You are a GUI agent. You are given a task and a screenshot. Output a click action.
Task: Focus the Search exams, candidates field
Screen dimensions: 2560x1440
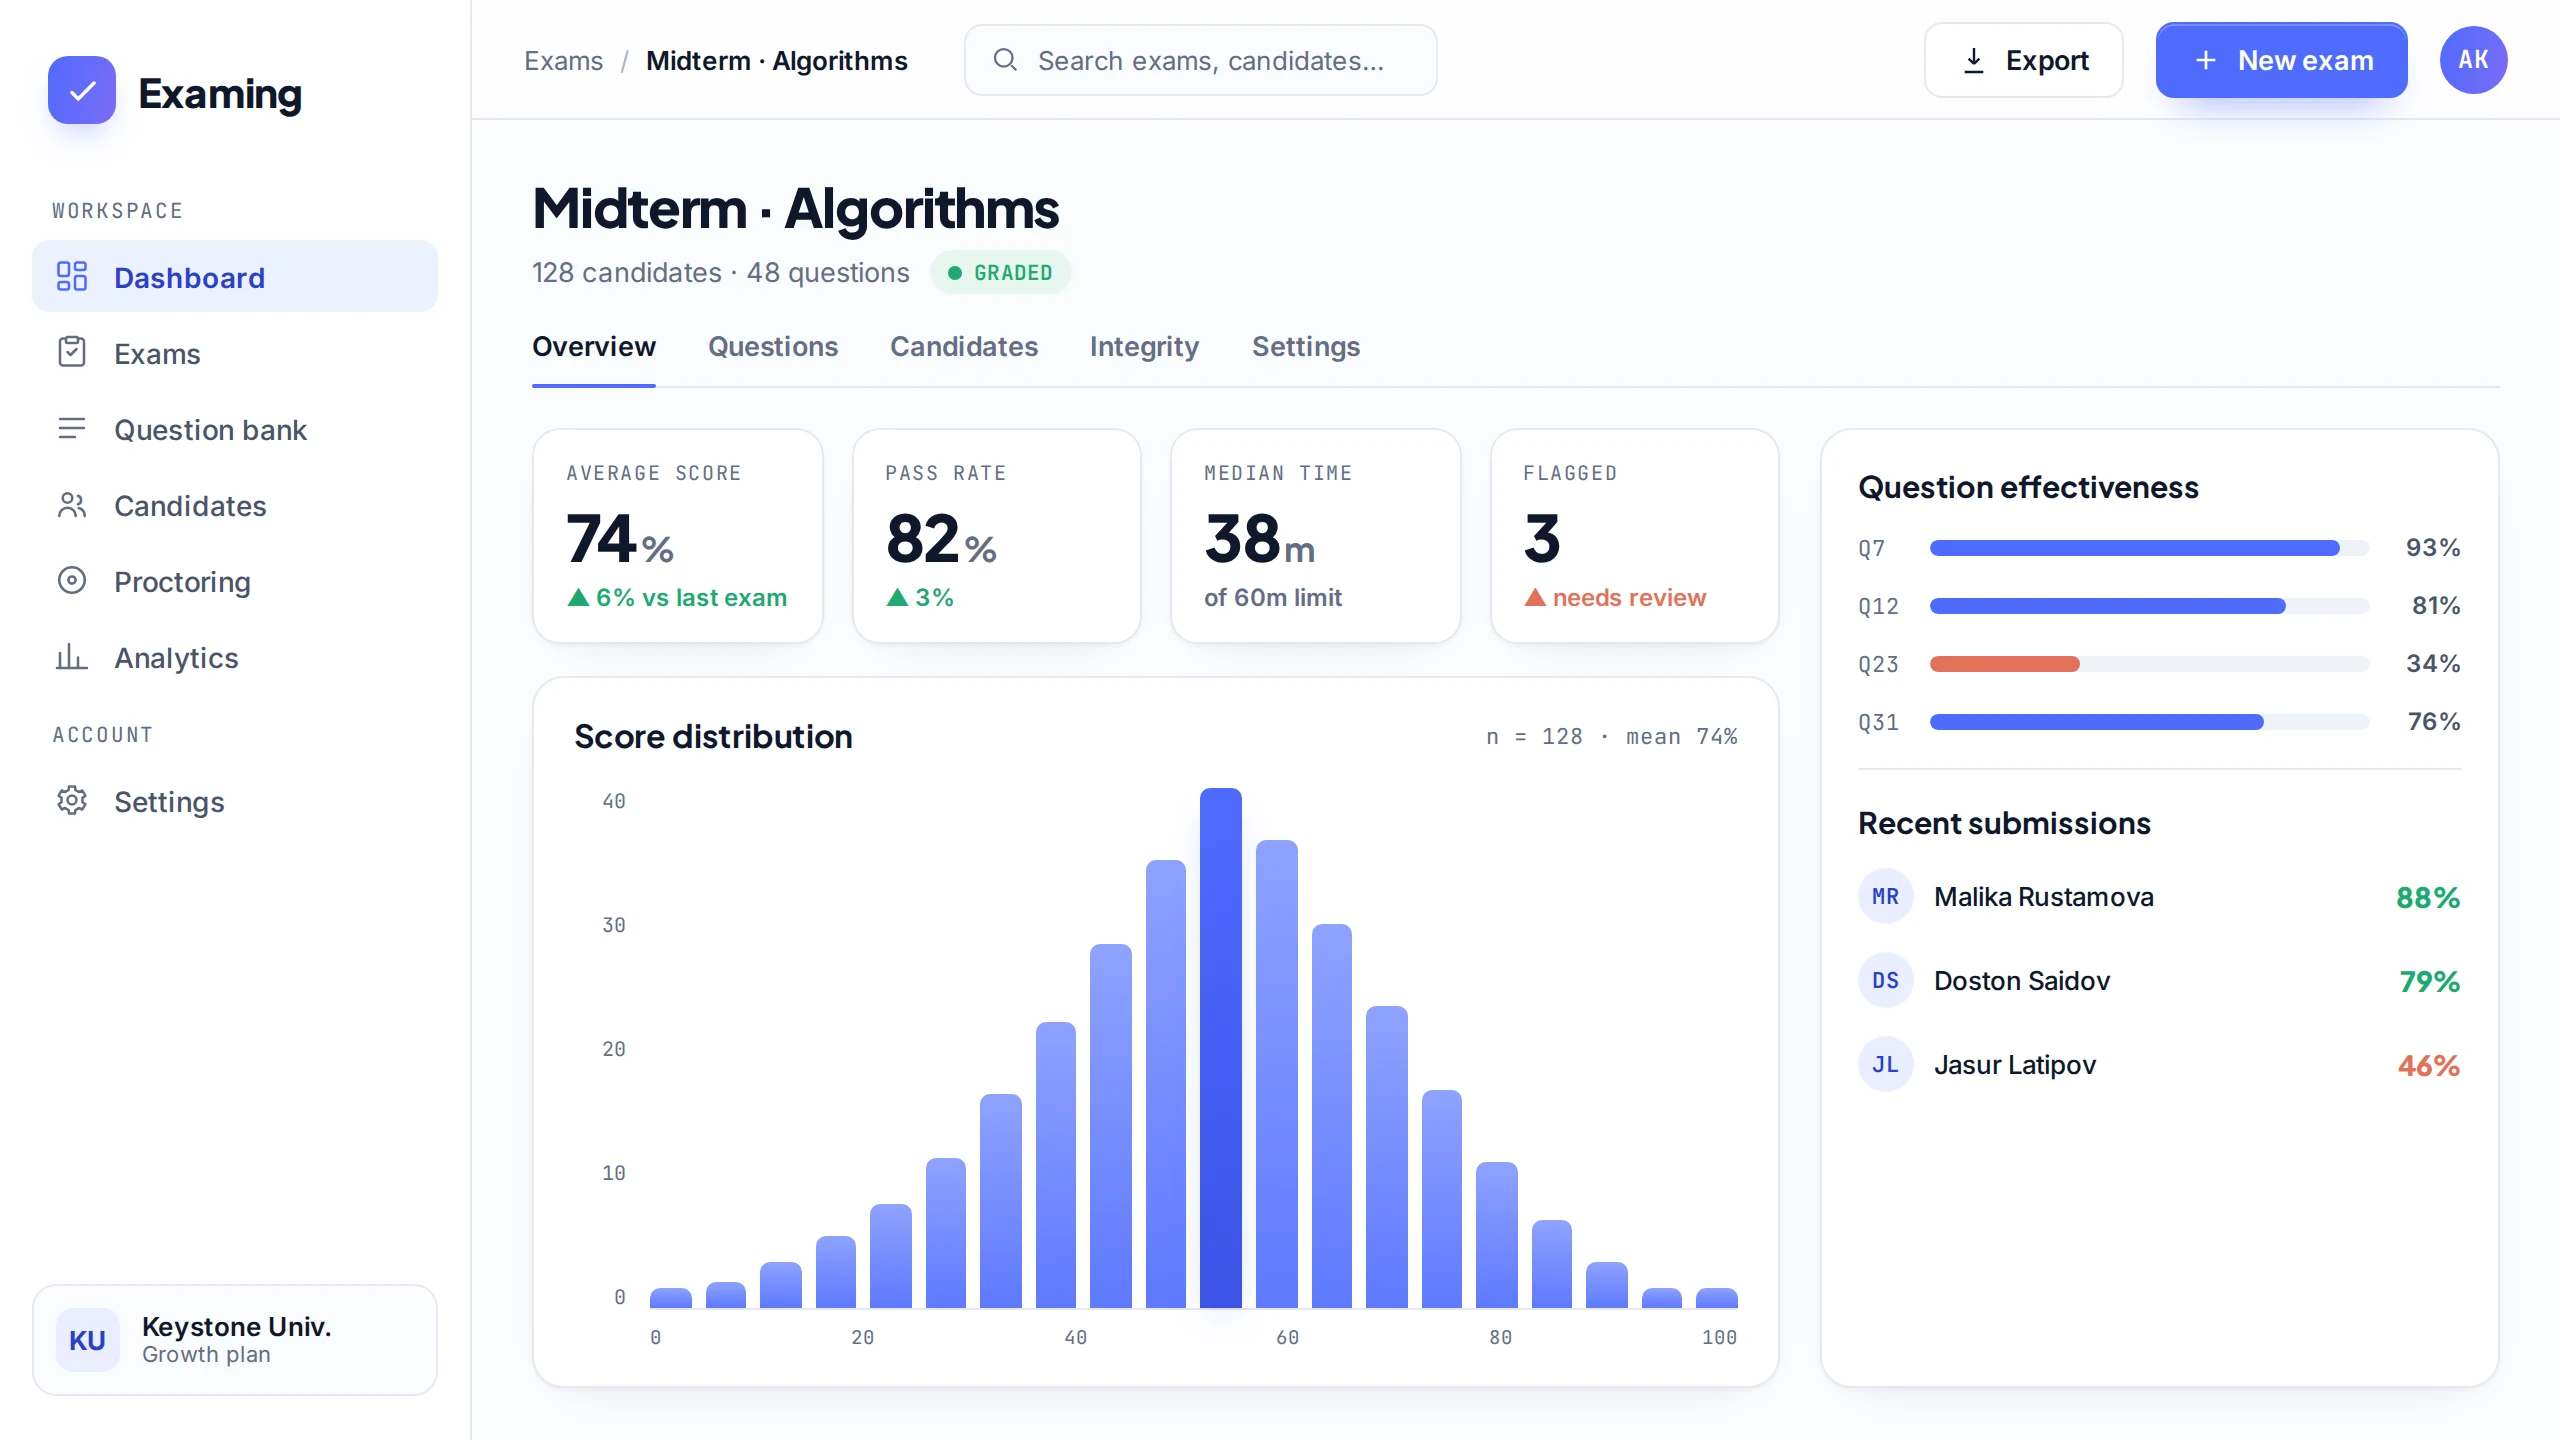pos(1200,61)
